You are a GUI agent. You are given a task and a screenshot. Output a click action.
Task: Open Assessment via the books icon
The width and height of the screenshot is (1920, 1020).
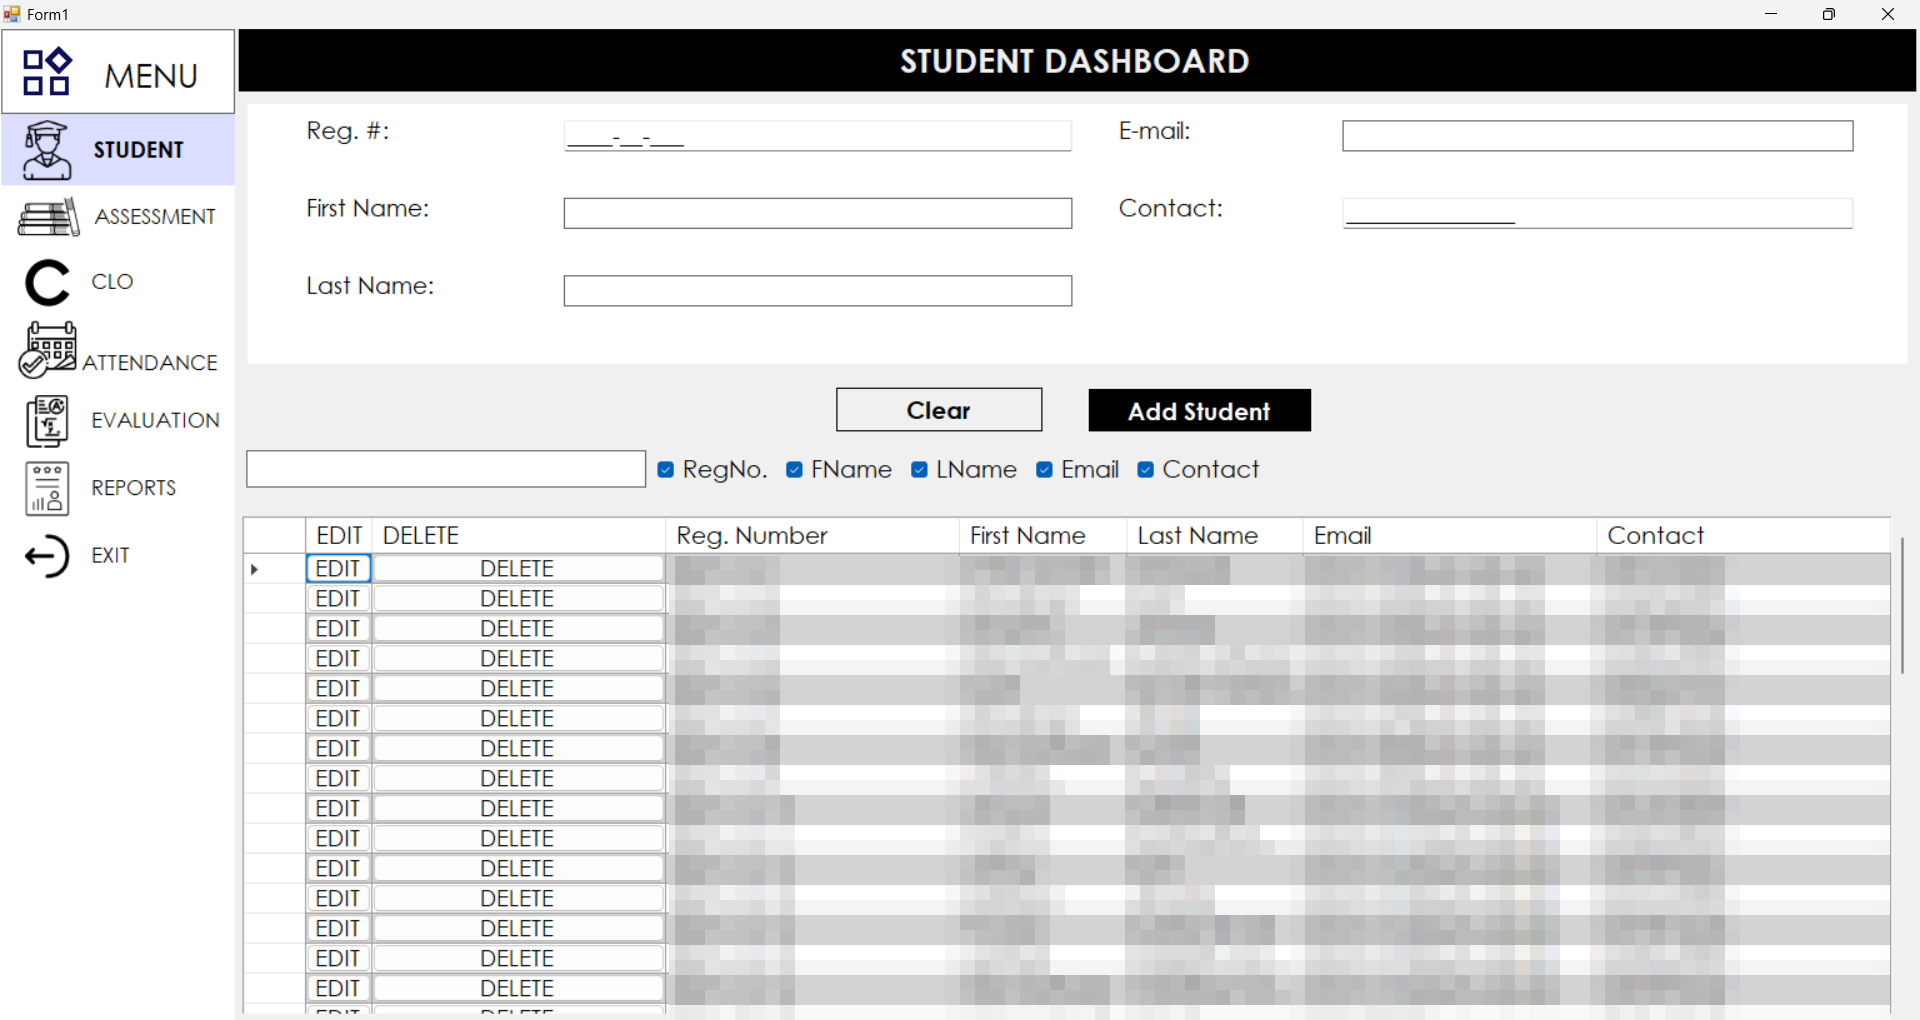click(x=47, y=217)
